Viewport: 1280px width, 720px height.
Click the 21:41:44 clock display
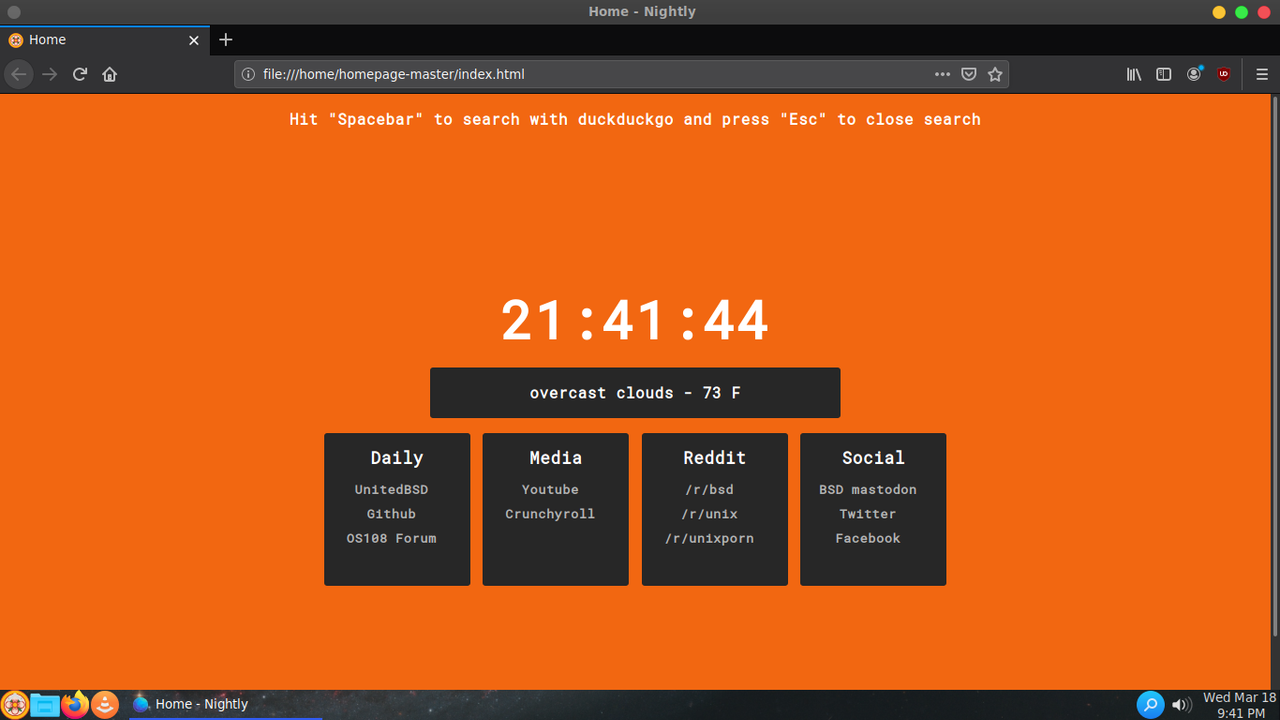coord(635,321)
